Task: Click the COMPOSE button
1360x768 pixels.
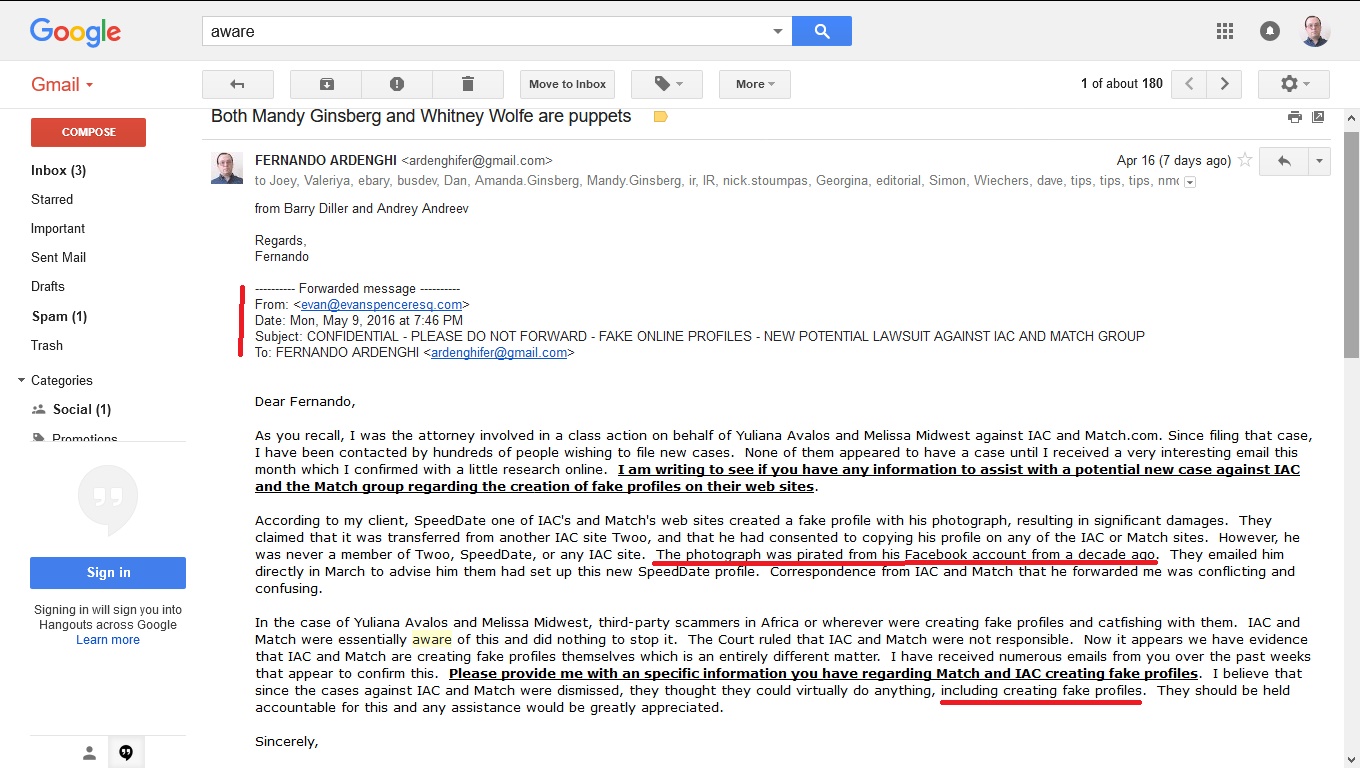Action: pyautogui.click(x=88, y=132)
